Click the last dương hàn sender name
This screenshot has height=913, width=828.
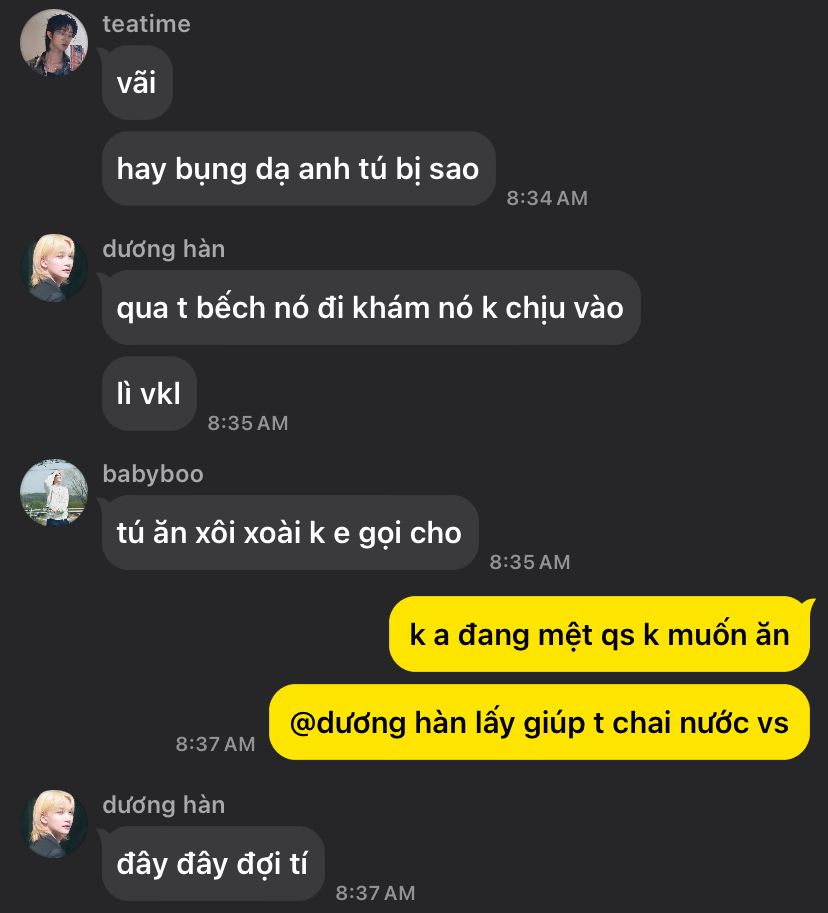164,805
